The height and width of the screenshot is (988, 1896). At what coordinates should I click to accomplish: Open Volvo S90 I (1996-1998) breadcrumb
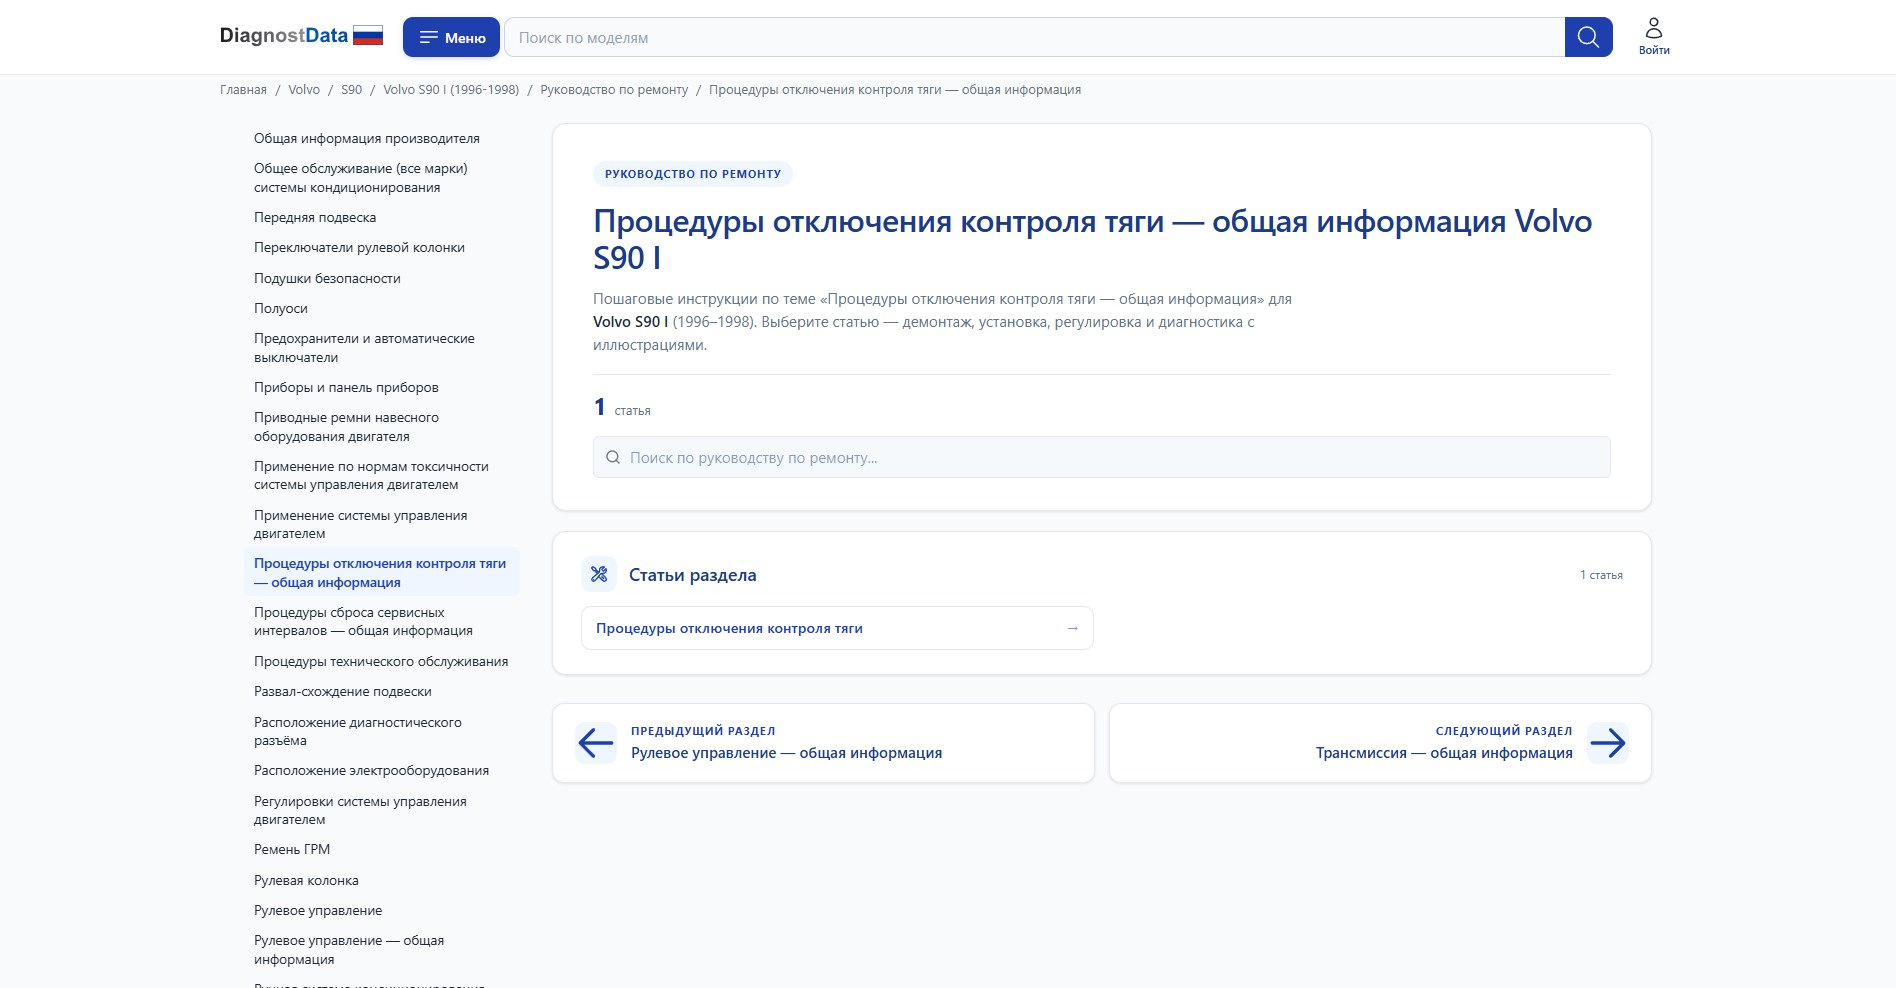coord(451,90)
